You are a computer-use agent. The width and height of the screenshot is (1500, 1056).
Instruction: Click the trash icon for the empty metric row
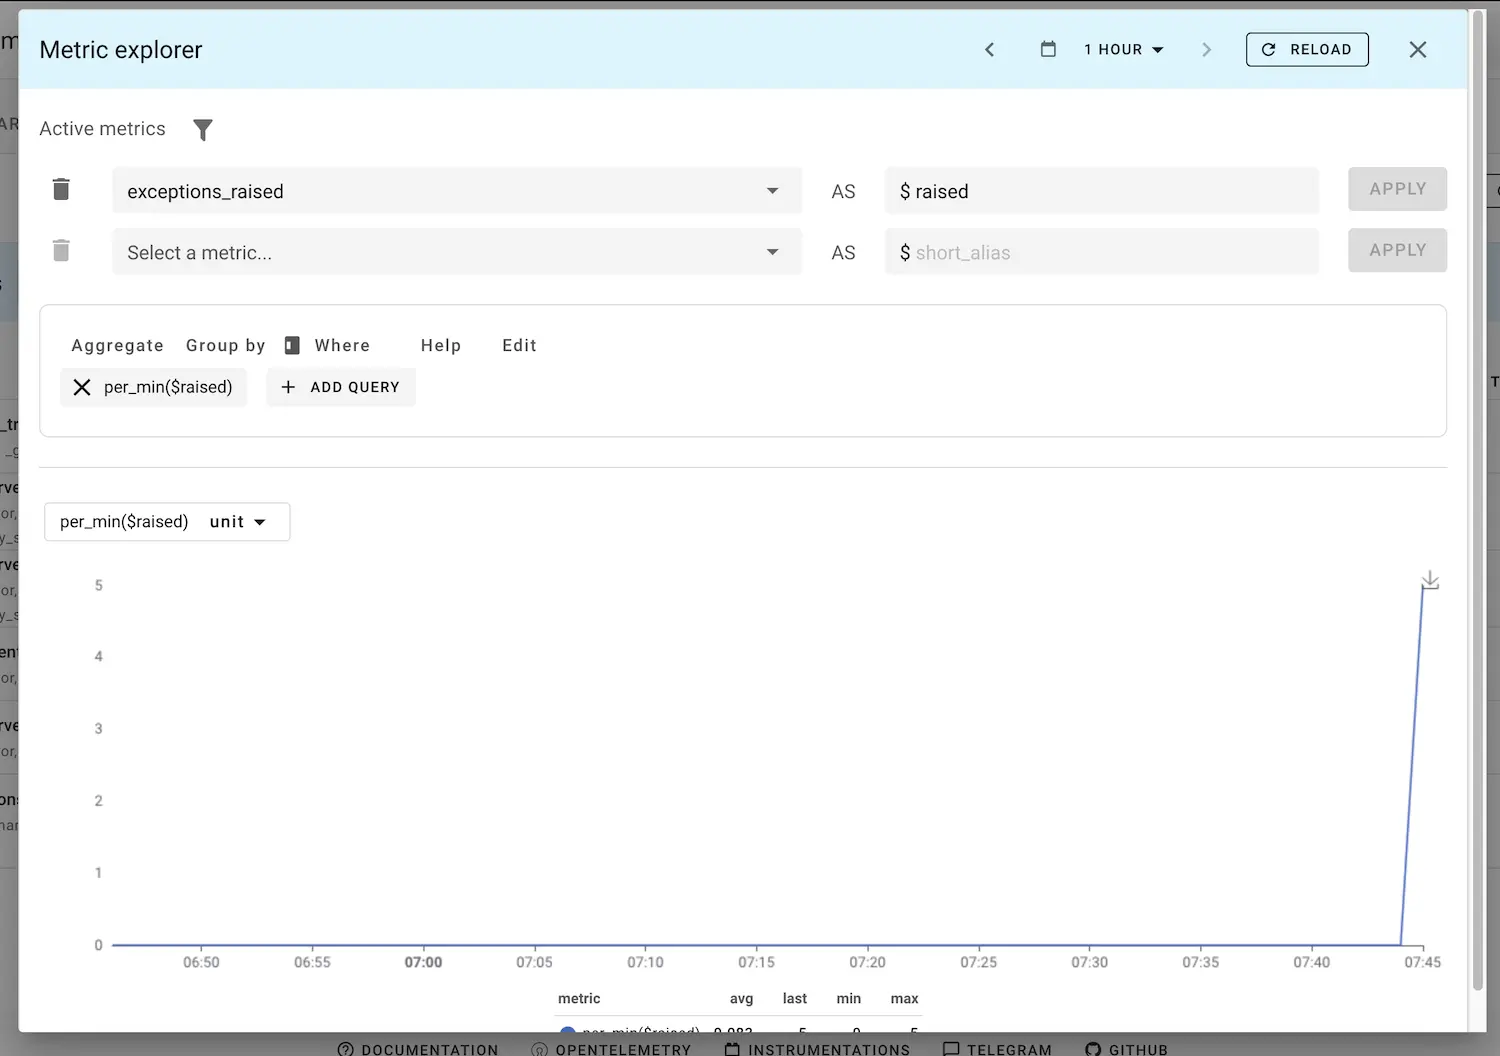[61, 251]
